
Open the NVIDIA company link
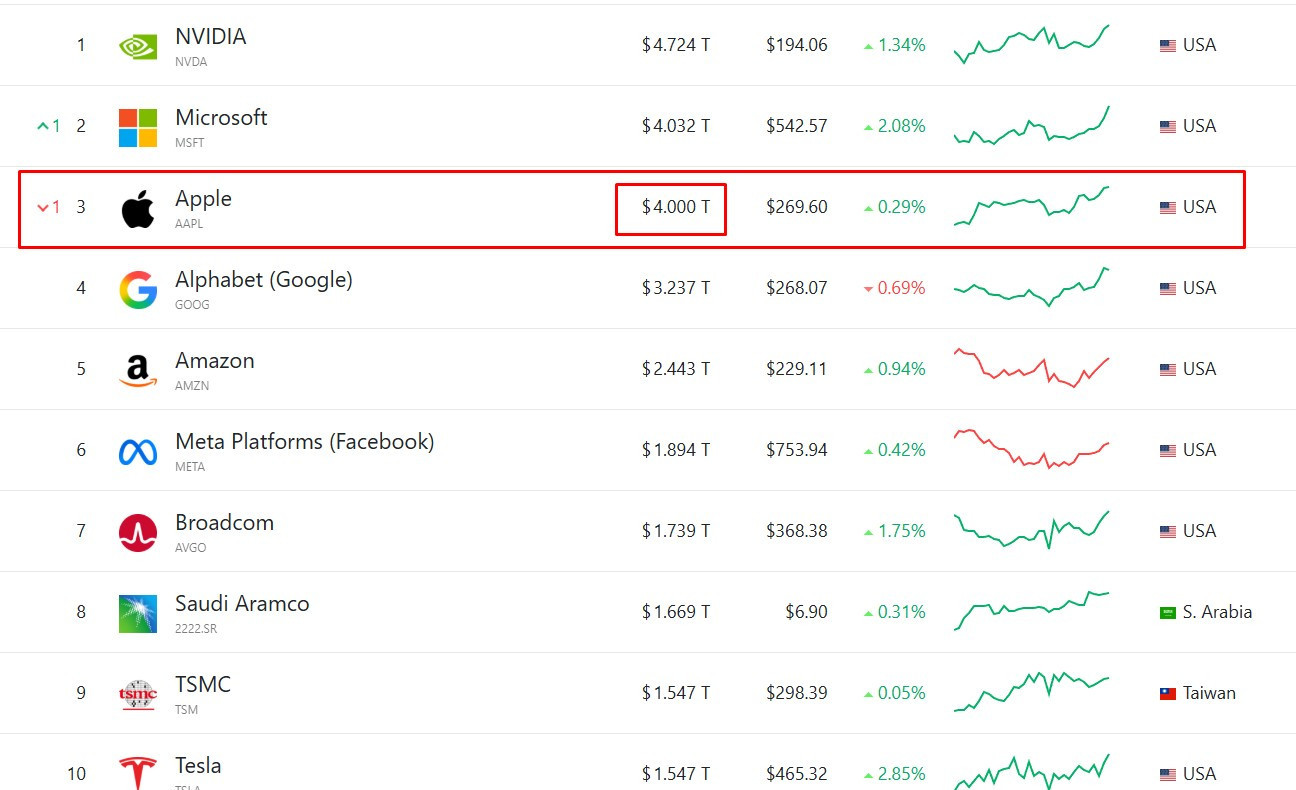[x=210, y=37]
